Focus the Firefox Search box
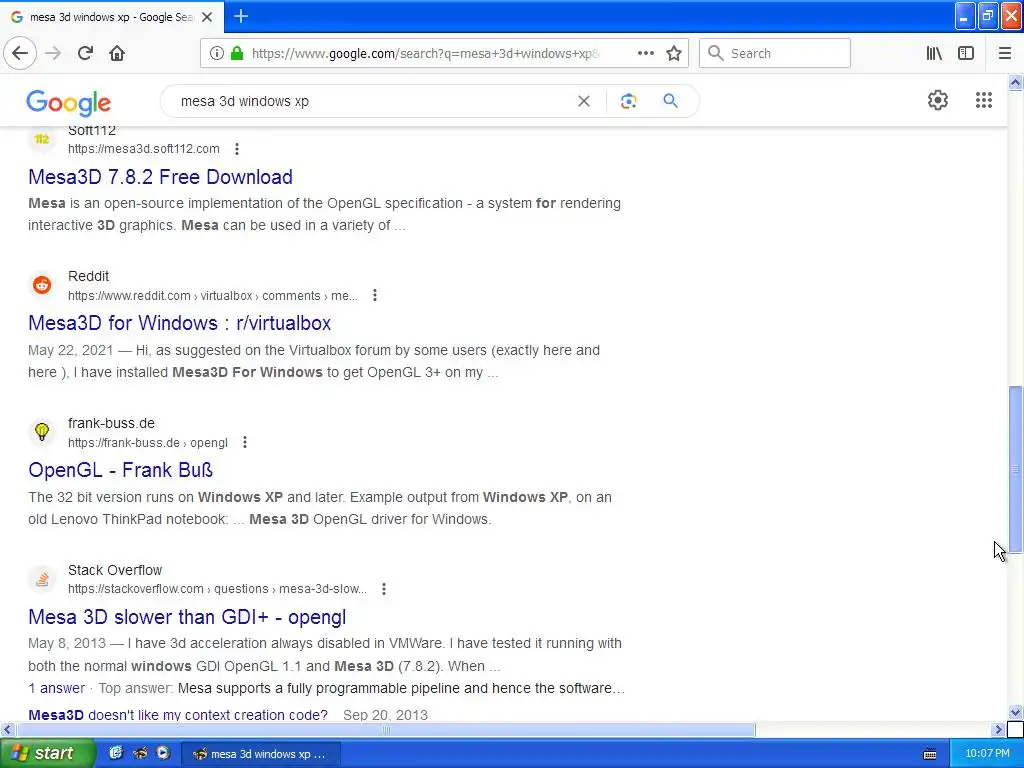This screenshot has height=768, width=1024. 775,53
